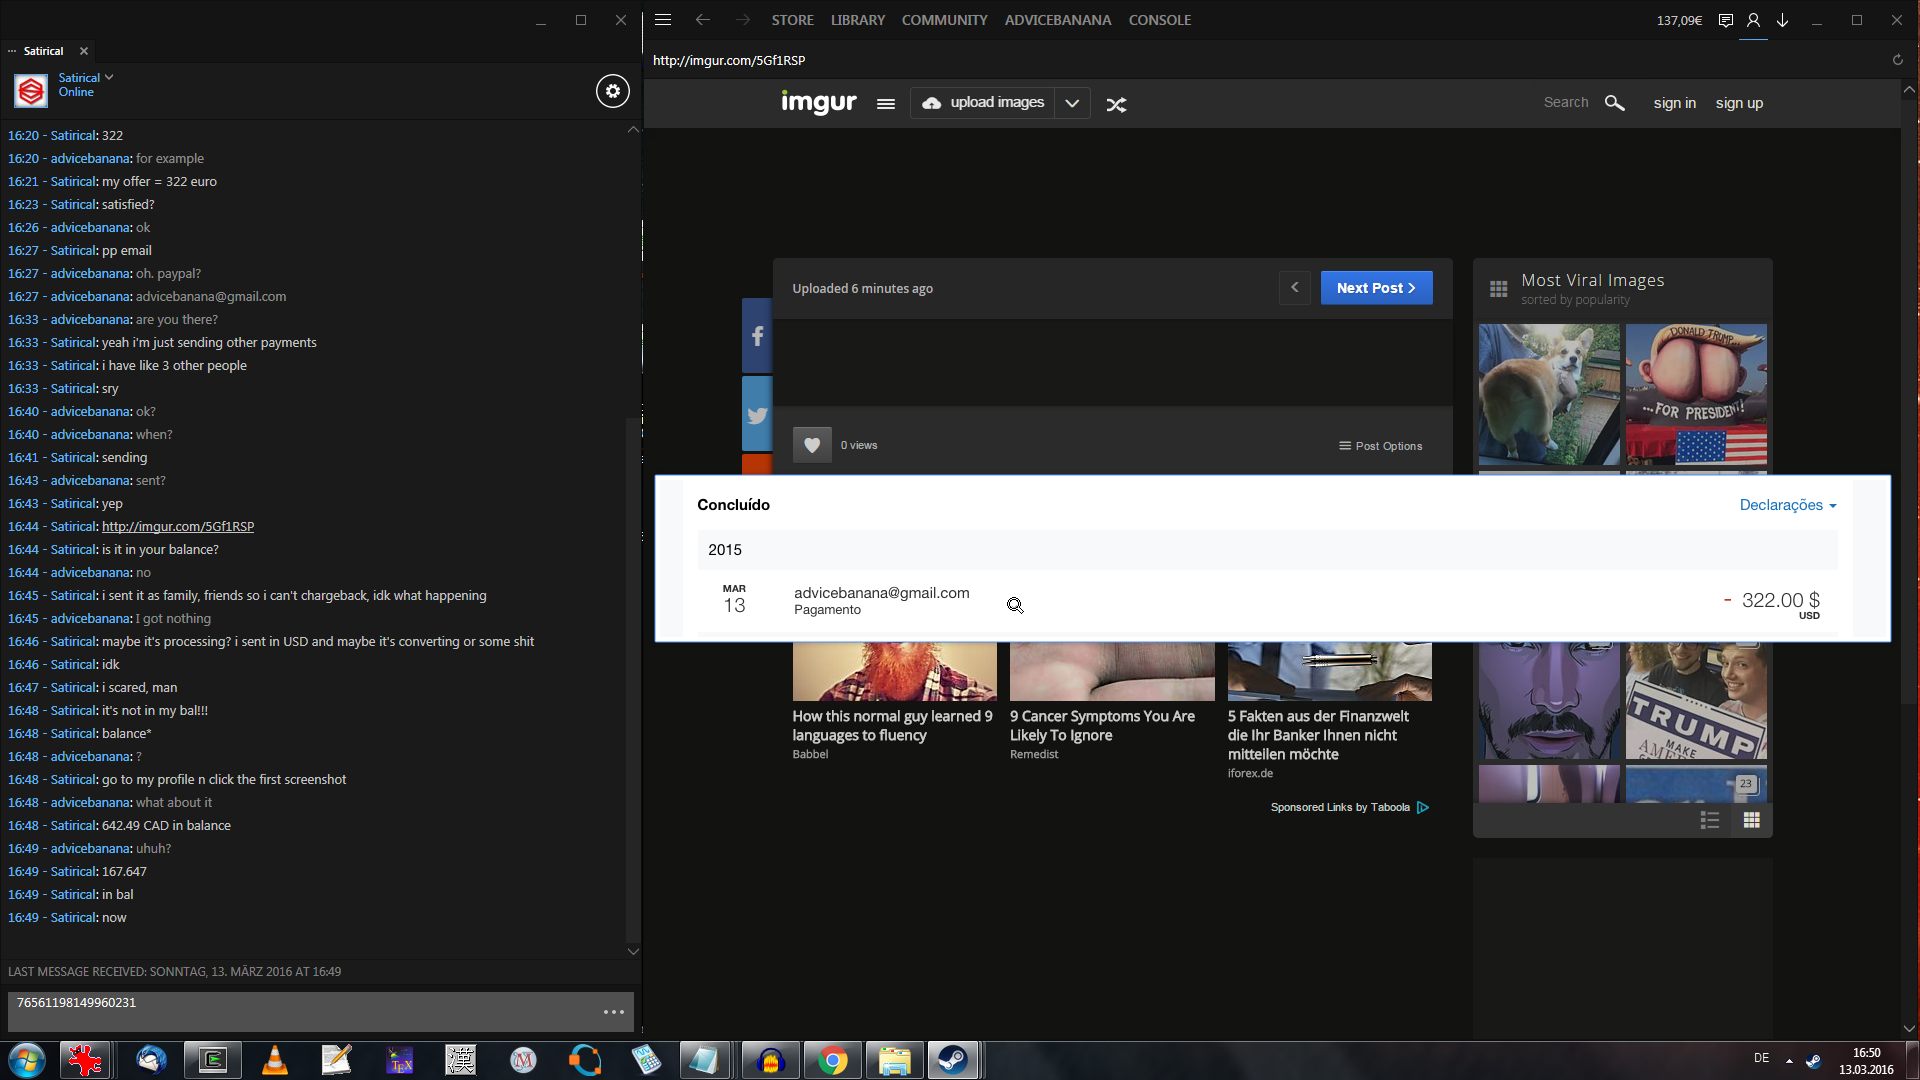1920x1080 pixels.
Task: Expand Satirical status dropdown
Action: click(x=109, y=77)
